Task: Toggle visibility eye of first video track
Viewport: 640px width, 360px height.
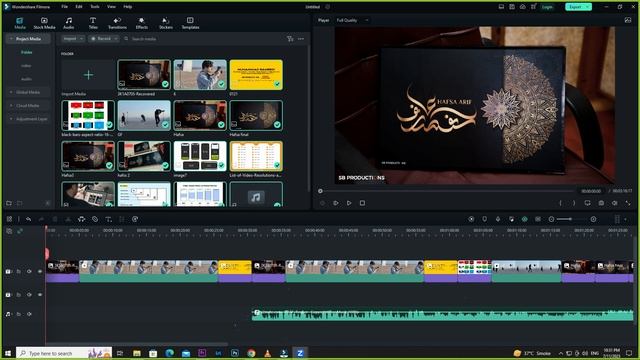Action: pos(40,271)
